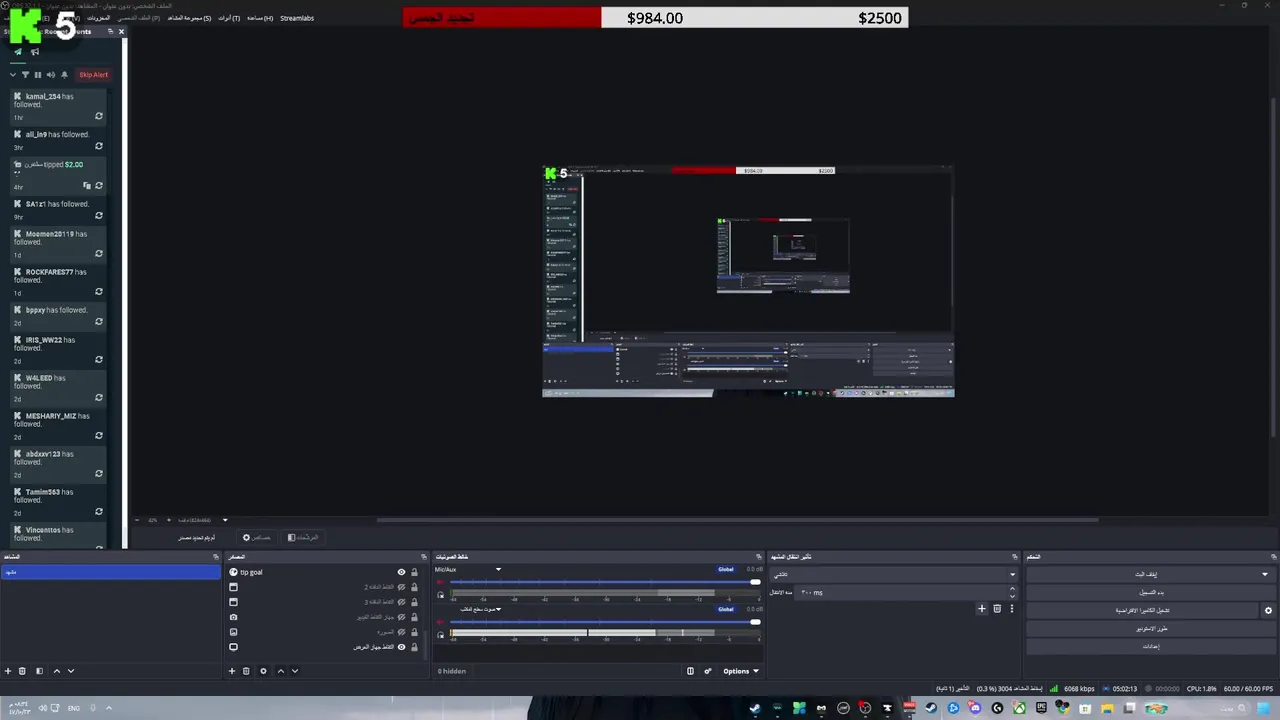Show the second hidden source in list
Screen dimensions: 1280x720
401,587
